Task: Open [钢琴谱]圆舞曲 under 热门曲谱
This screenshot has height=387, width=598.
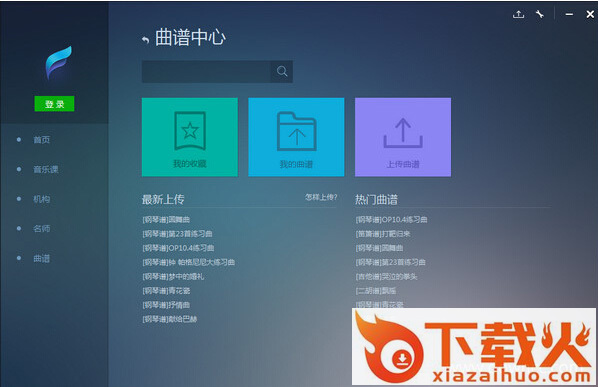Action: coord(379,248)
